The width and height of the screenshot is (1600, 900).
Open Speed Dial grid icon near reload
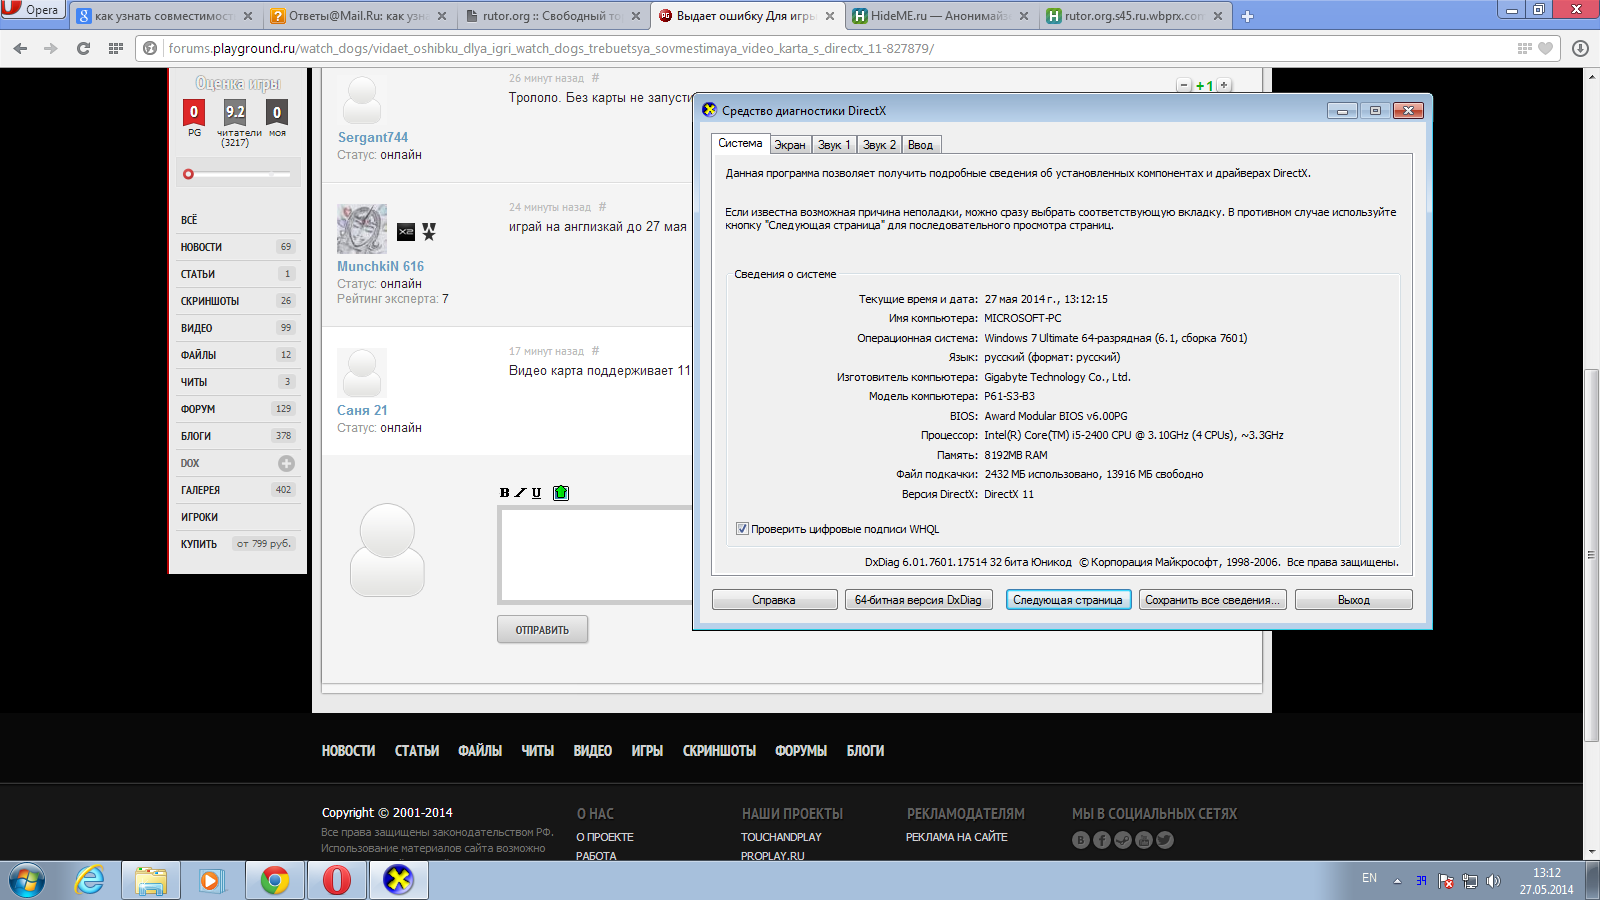tap(115, 48)
